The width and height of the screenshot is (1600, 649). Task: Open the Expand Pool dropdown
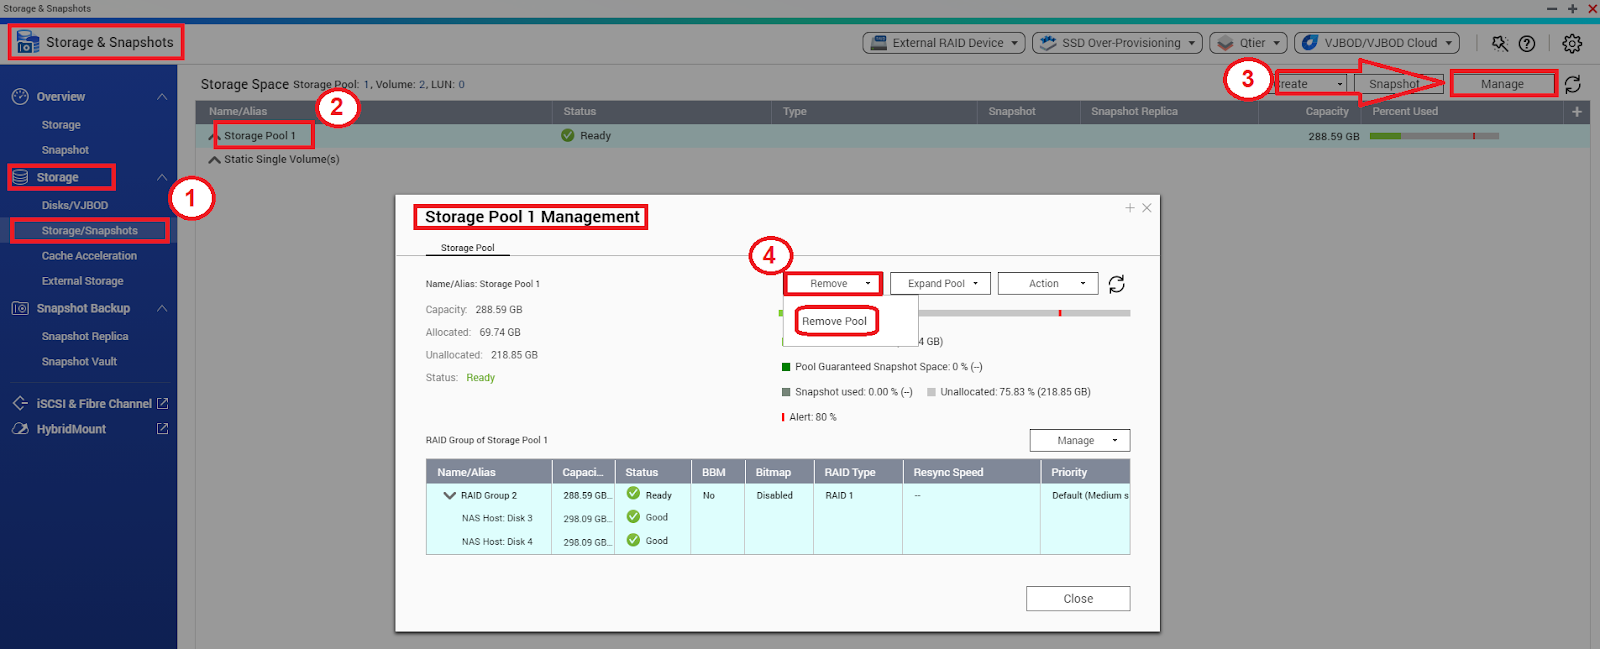[940, 284]
